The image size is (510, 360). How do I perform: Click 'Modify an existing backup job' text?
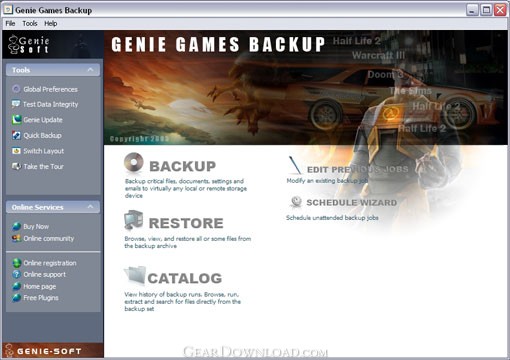pos(327,181)
